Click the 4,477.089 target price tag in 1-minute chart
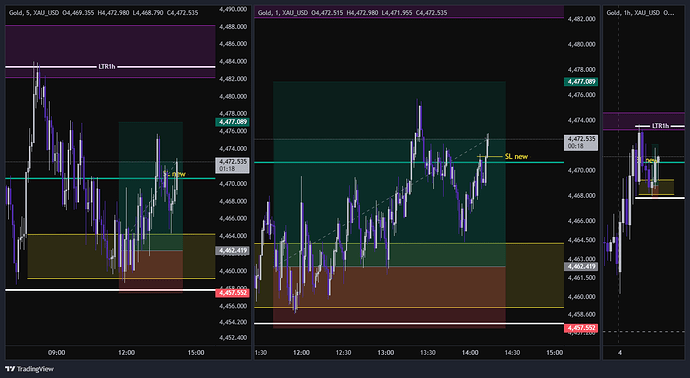 coord(581,81)
